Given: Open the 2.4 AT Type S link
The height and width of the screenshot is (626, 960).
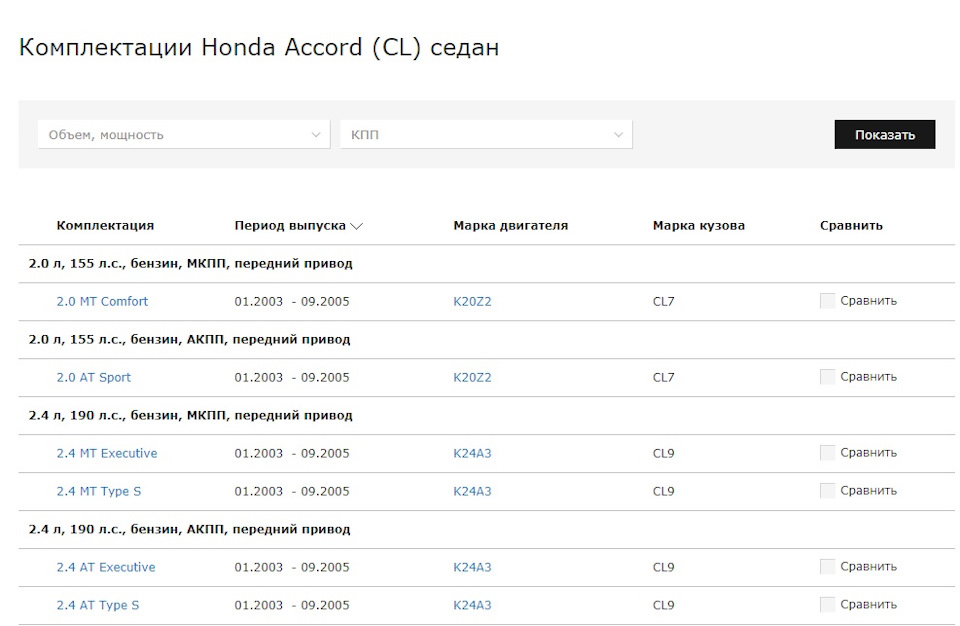Looking at the screenshot, I should click(x=98, y=605).
